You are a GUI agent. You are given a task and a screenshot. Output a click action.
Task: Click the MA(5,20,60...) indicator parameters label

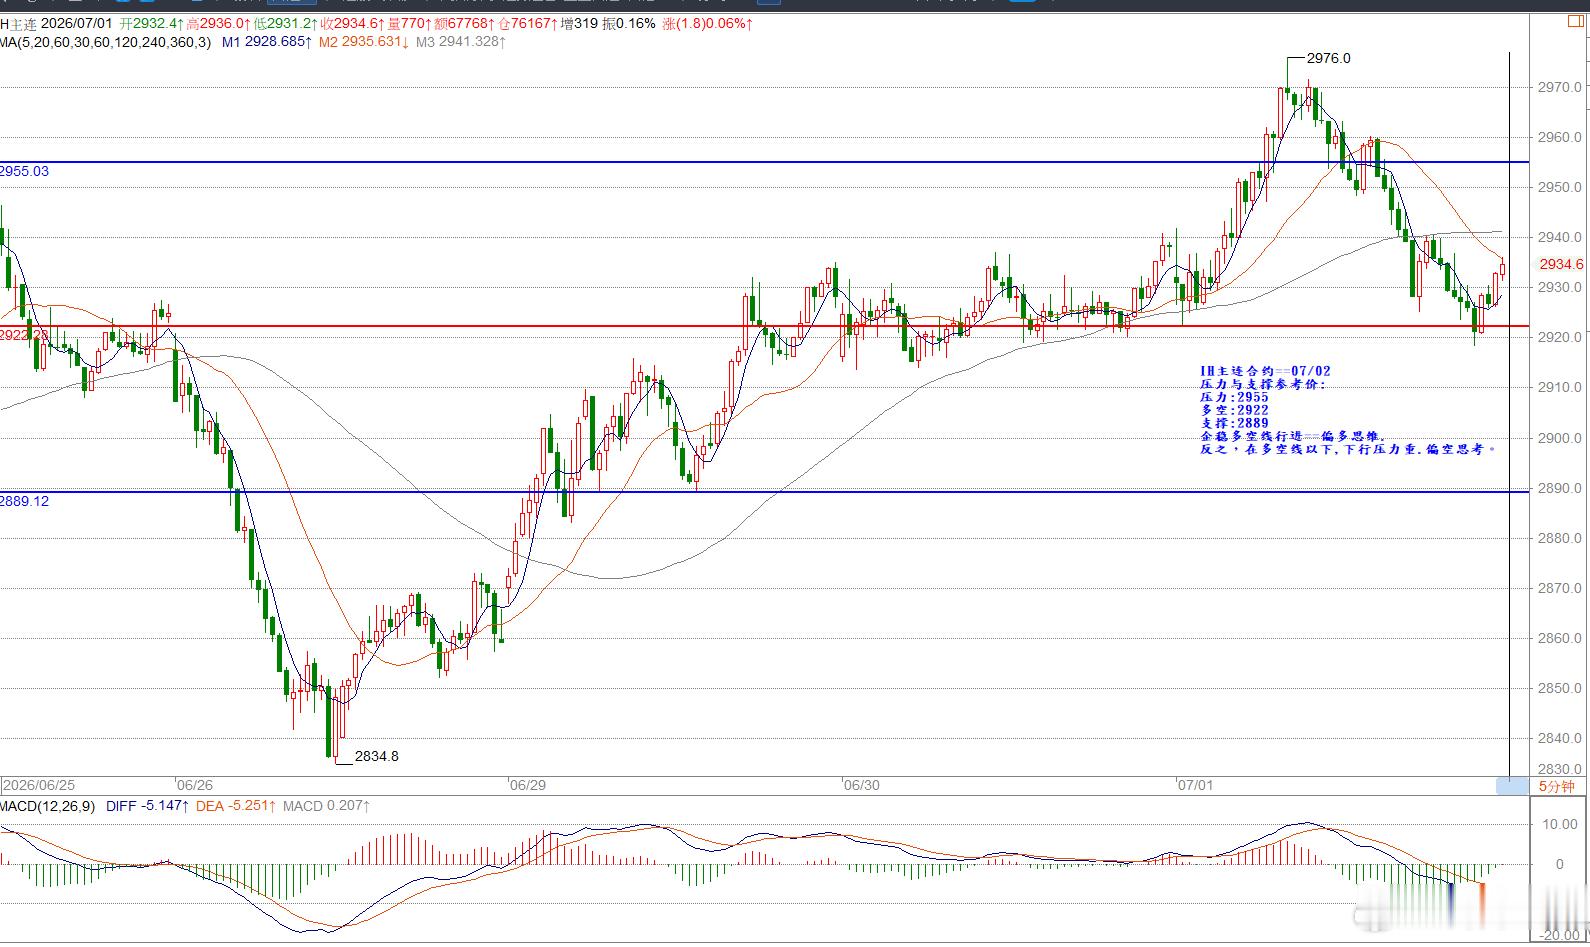(x=106, y=42)
